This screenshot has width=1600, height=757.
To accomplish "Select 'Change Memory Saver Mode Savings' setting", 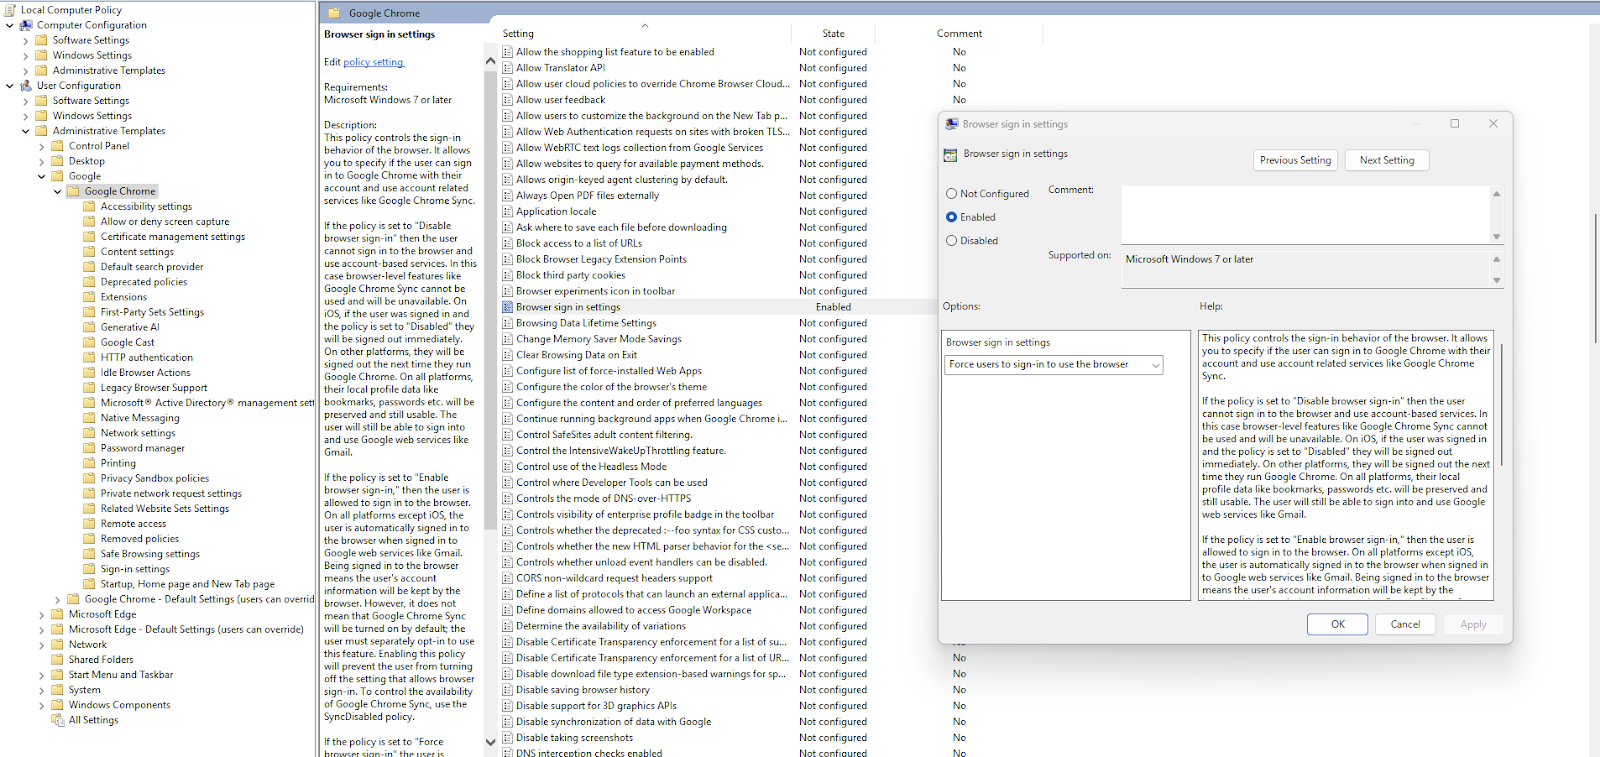I will click(599, 339).
